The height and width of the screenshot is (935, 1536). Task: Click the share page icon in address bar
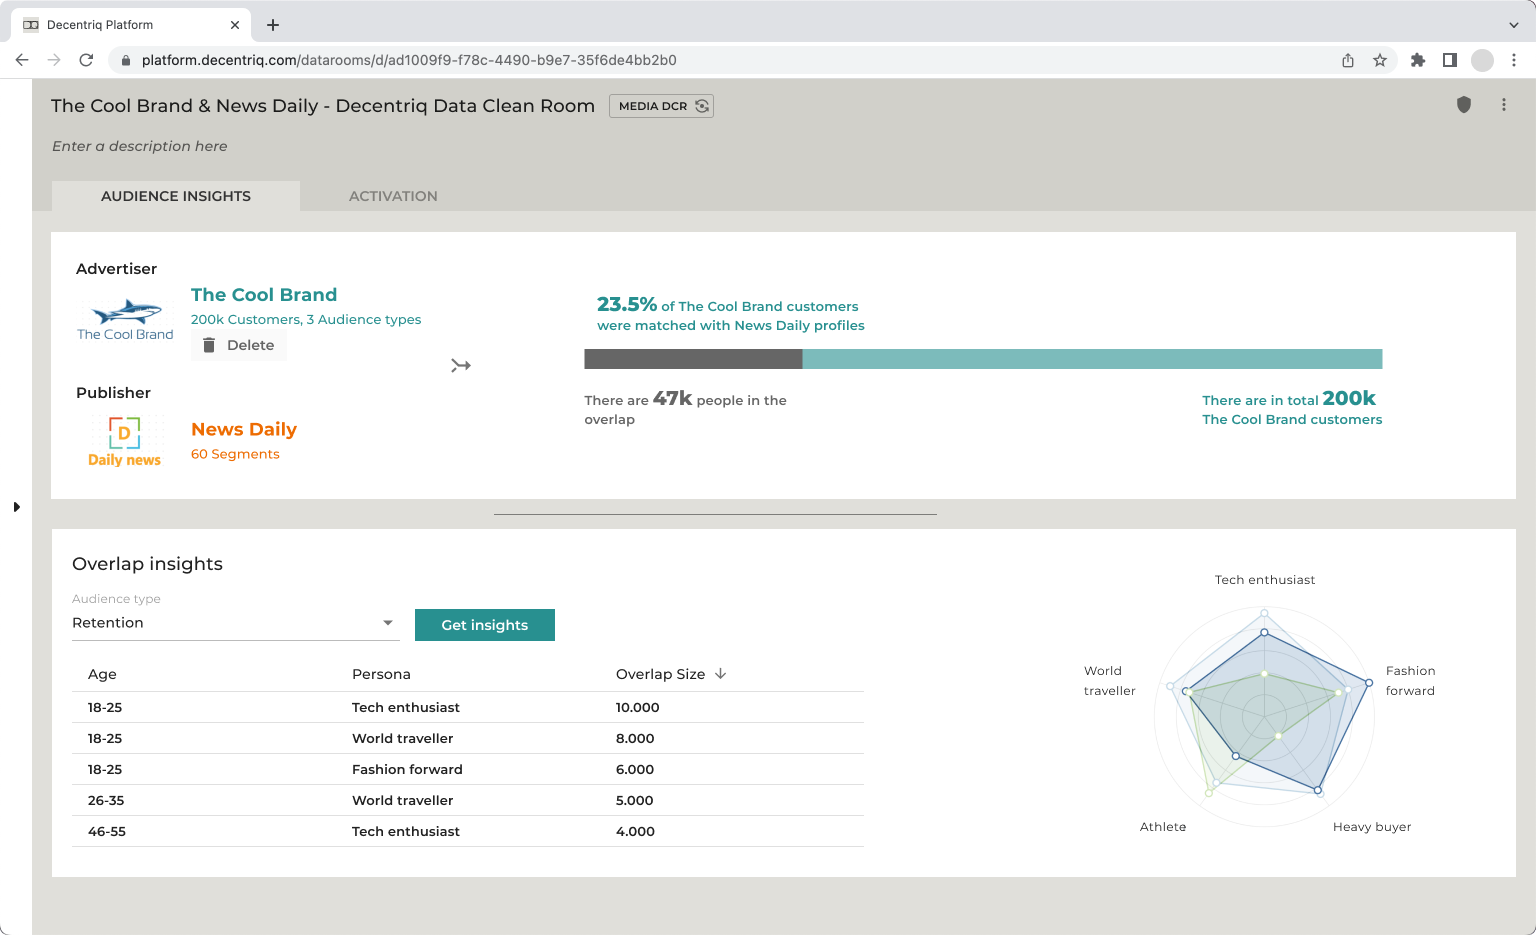pos(1348,60)
